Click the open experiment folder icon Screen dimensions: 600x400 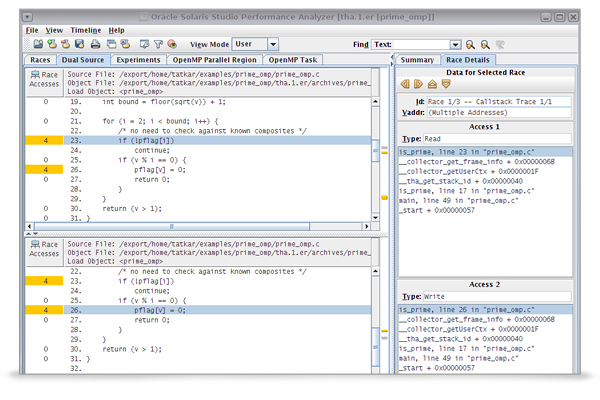click(x=38, y=45)
